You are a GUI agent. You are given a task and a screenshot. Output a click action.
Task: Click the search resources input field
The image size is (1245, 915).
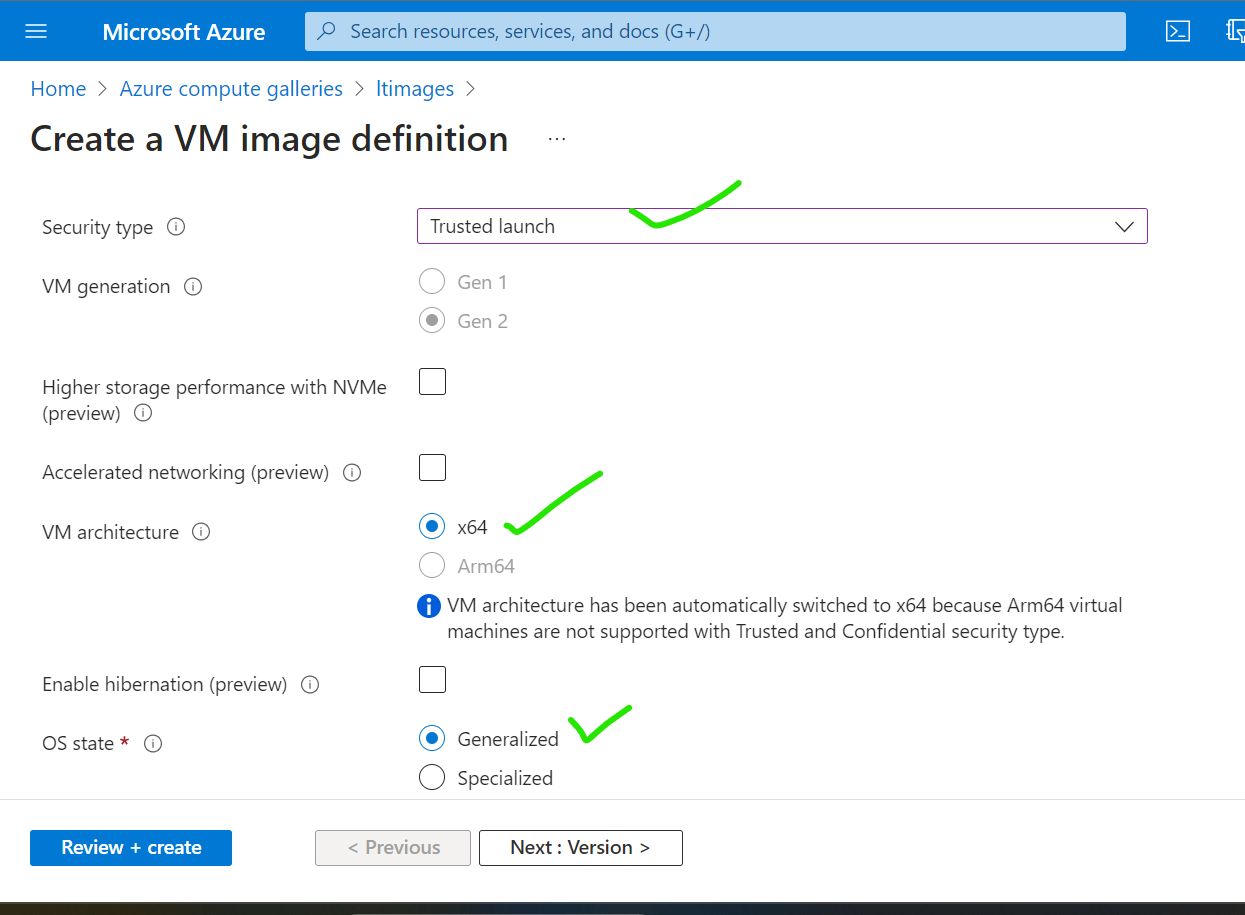pos(715,31)
